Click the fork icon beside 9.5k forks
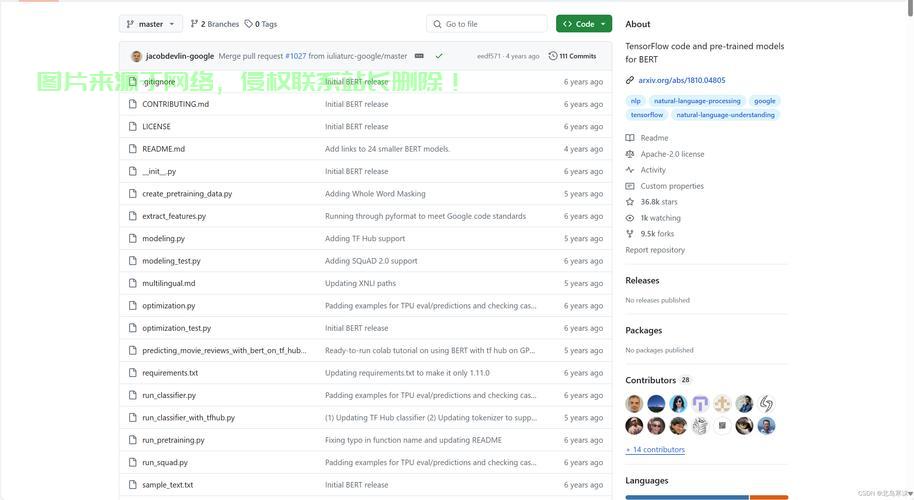The width and height of the screenshot is (914, 500). [x=630, y=234]
